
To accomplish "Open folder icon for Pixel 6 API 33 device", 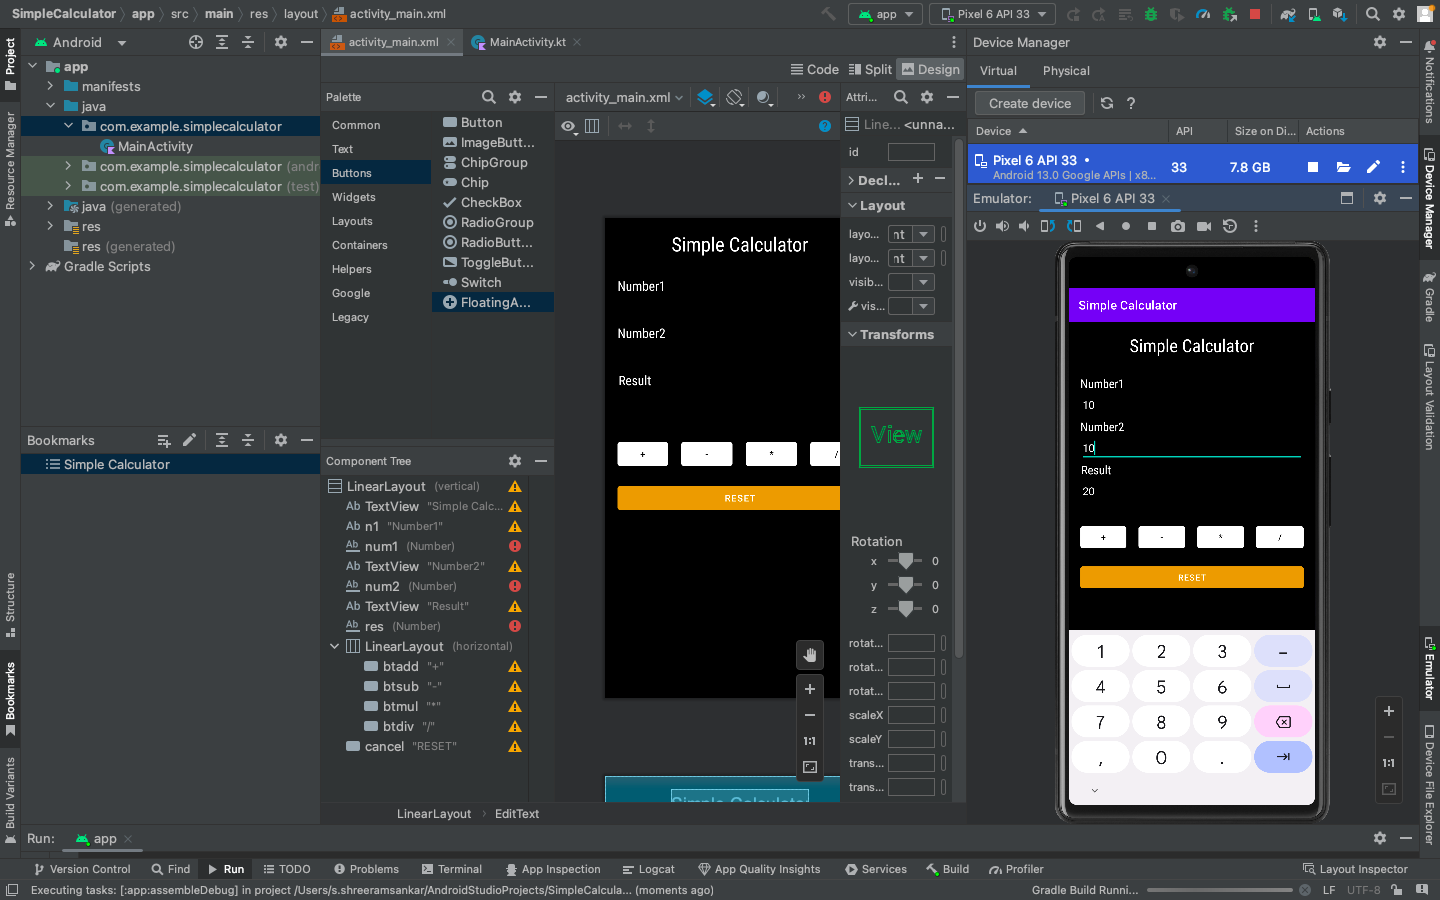I will [1343, 167].
